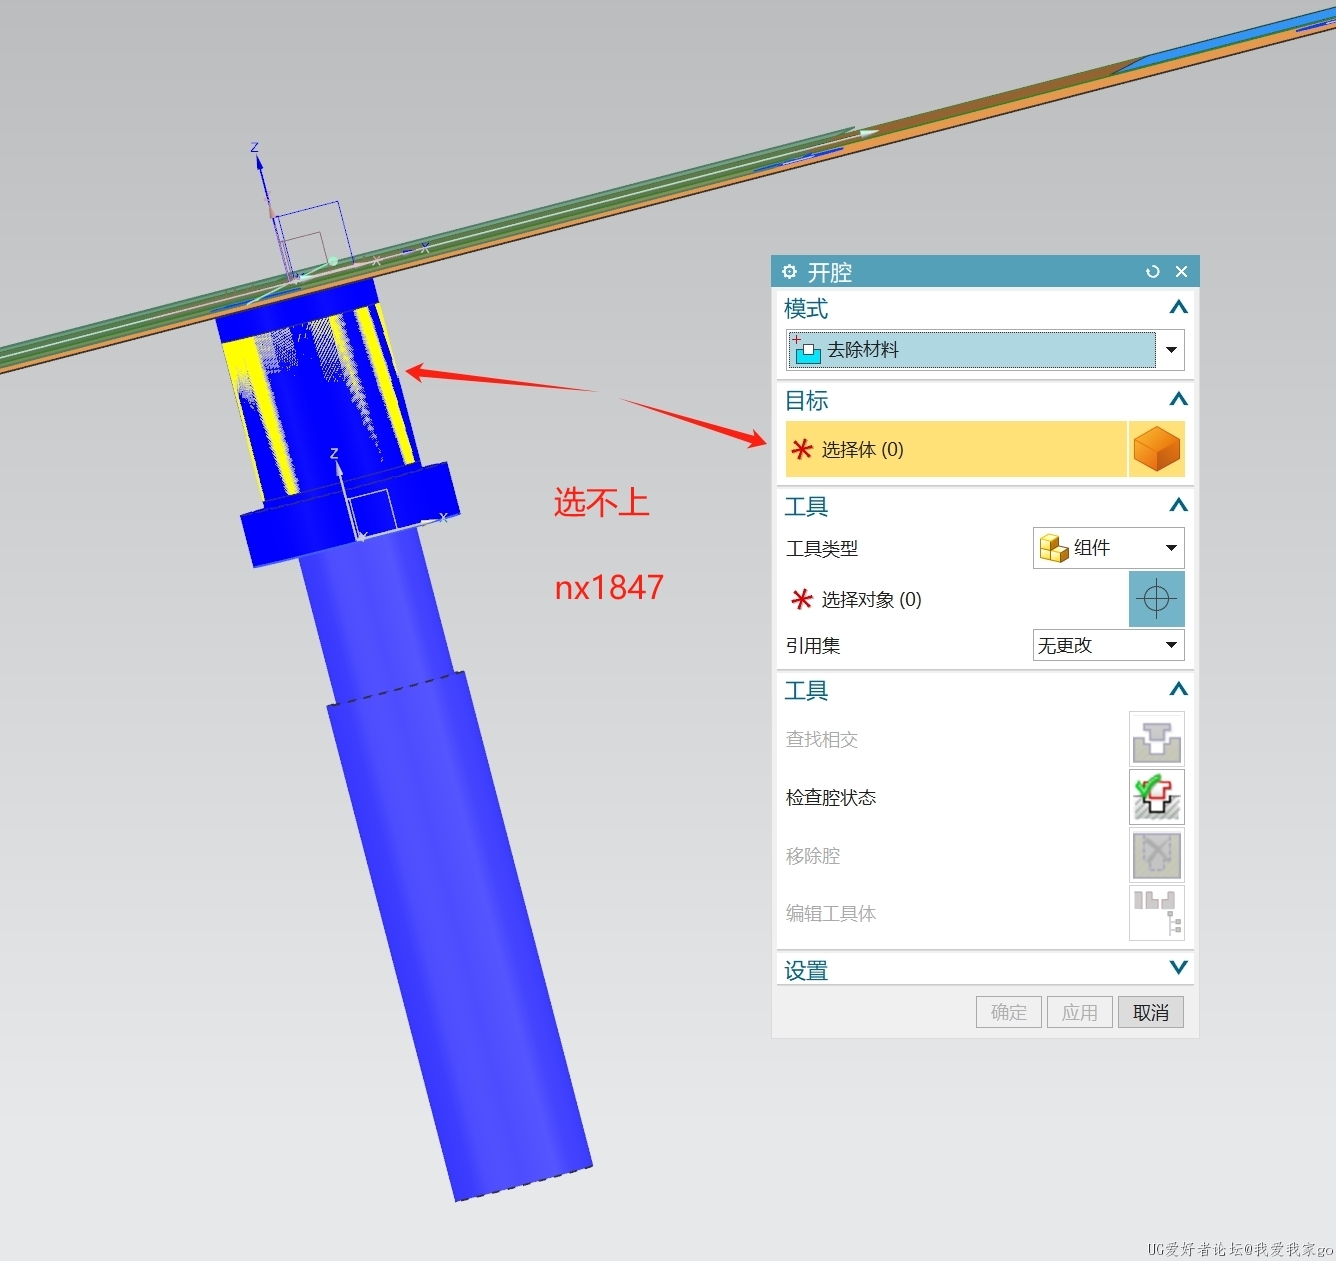Open the 去除材料 mode dropdown
This screenshot has height=1261, width=1336.
pyautogui.click(x=1171, y=350)
